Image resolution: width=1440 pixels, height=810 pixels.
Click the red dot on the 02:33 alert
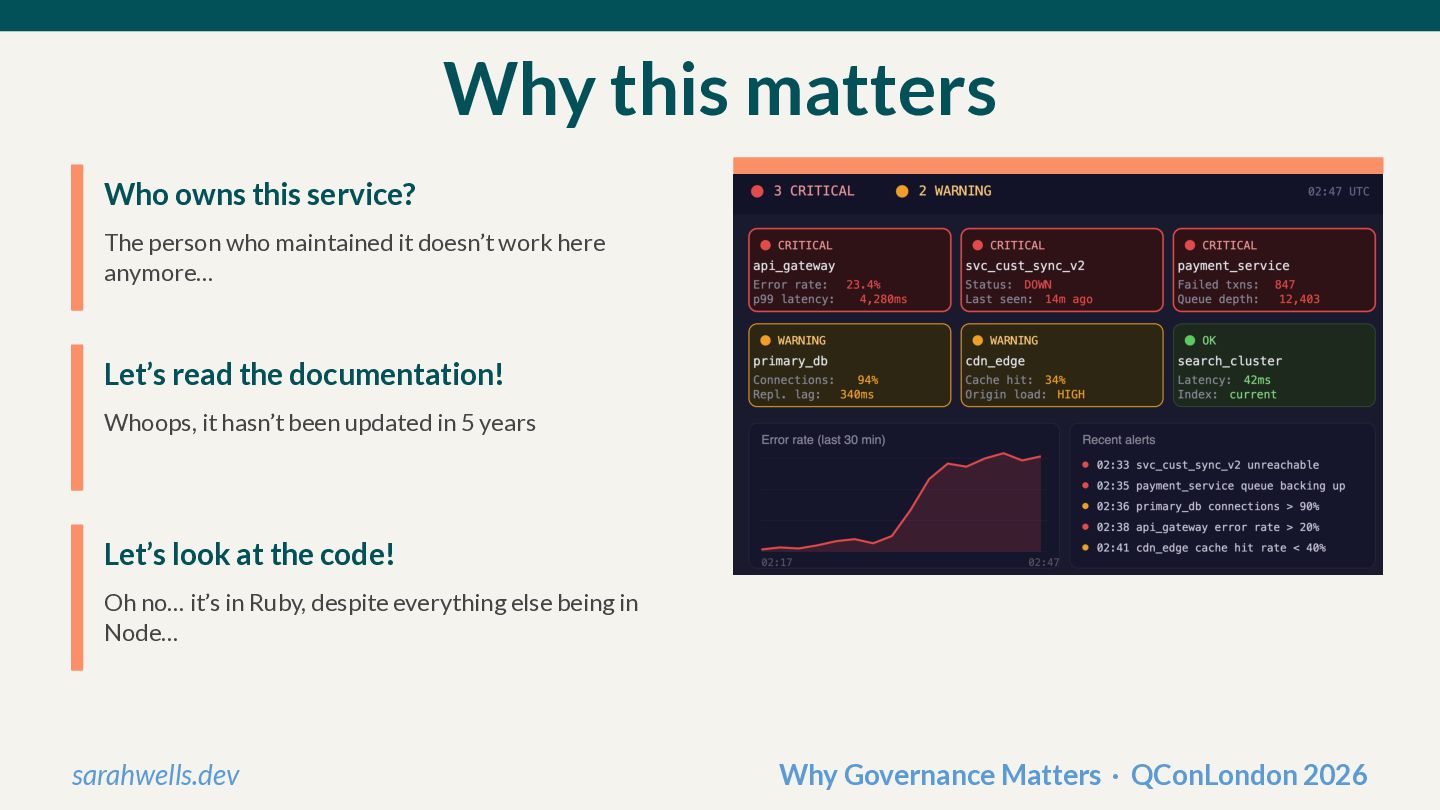coord(1086,465)
